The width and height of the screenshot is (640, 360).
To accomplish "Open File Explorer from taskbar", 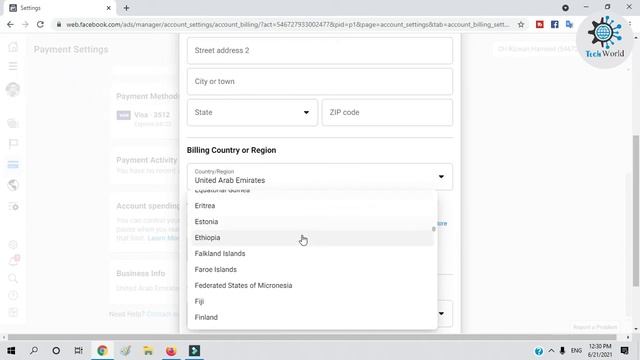I will [148, 351].
